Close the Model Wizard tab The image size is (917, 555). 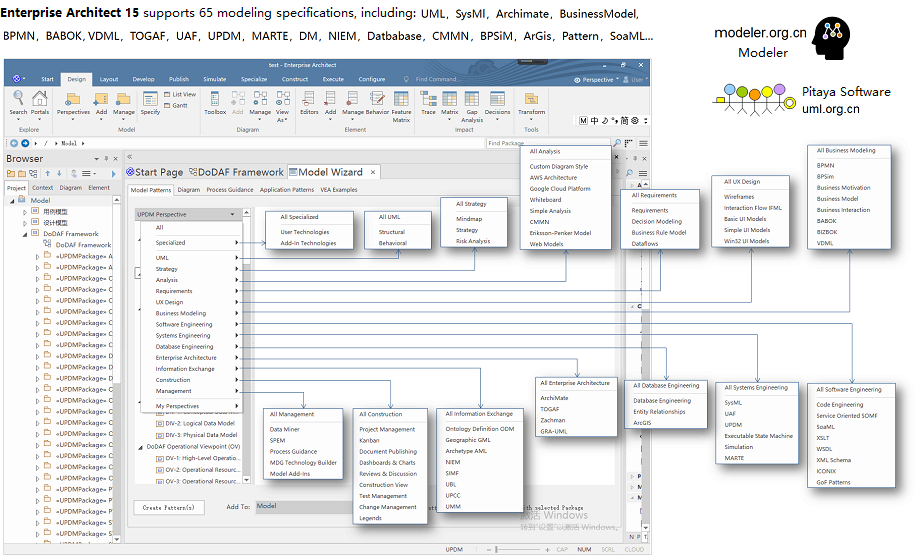tap(373, 172)
